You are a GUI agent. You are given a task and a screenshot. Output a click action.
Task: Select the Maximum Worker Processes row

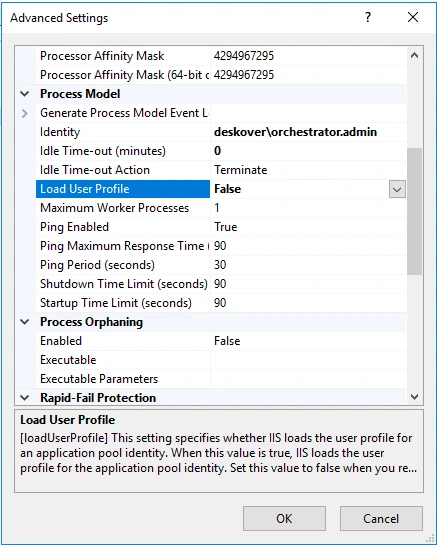click(x=221, y=208)
